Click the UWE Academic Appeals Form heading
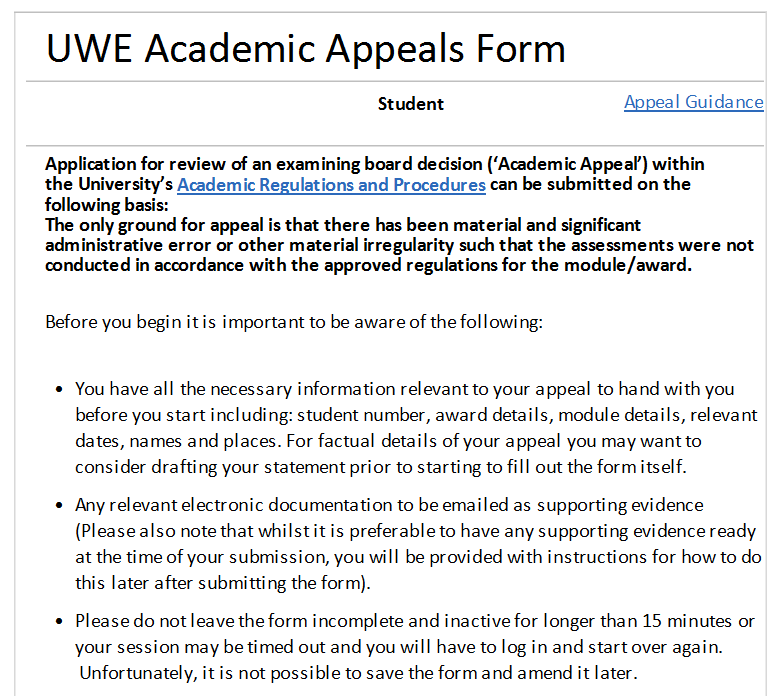Viewport: 776px width, 696px height. point(306,48)
